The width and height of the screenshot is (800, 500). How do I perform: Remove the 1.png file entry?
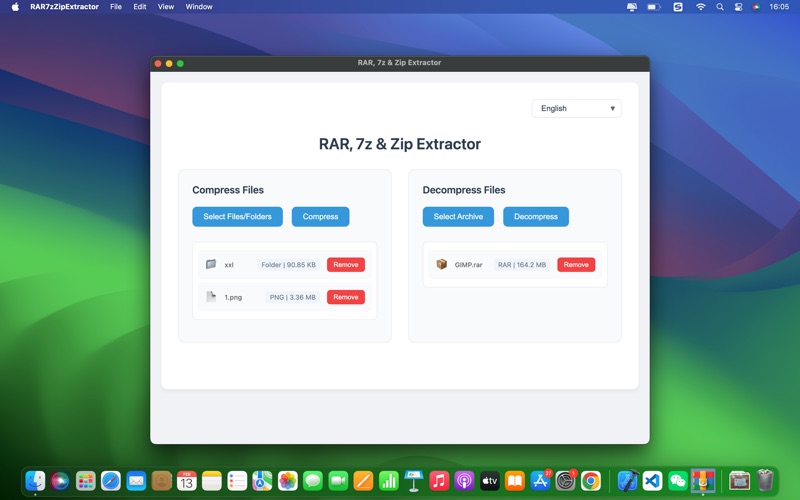pos(346,297)
